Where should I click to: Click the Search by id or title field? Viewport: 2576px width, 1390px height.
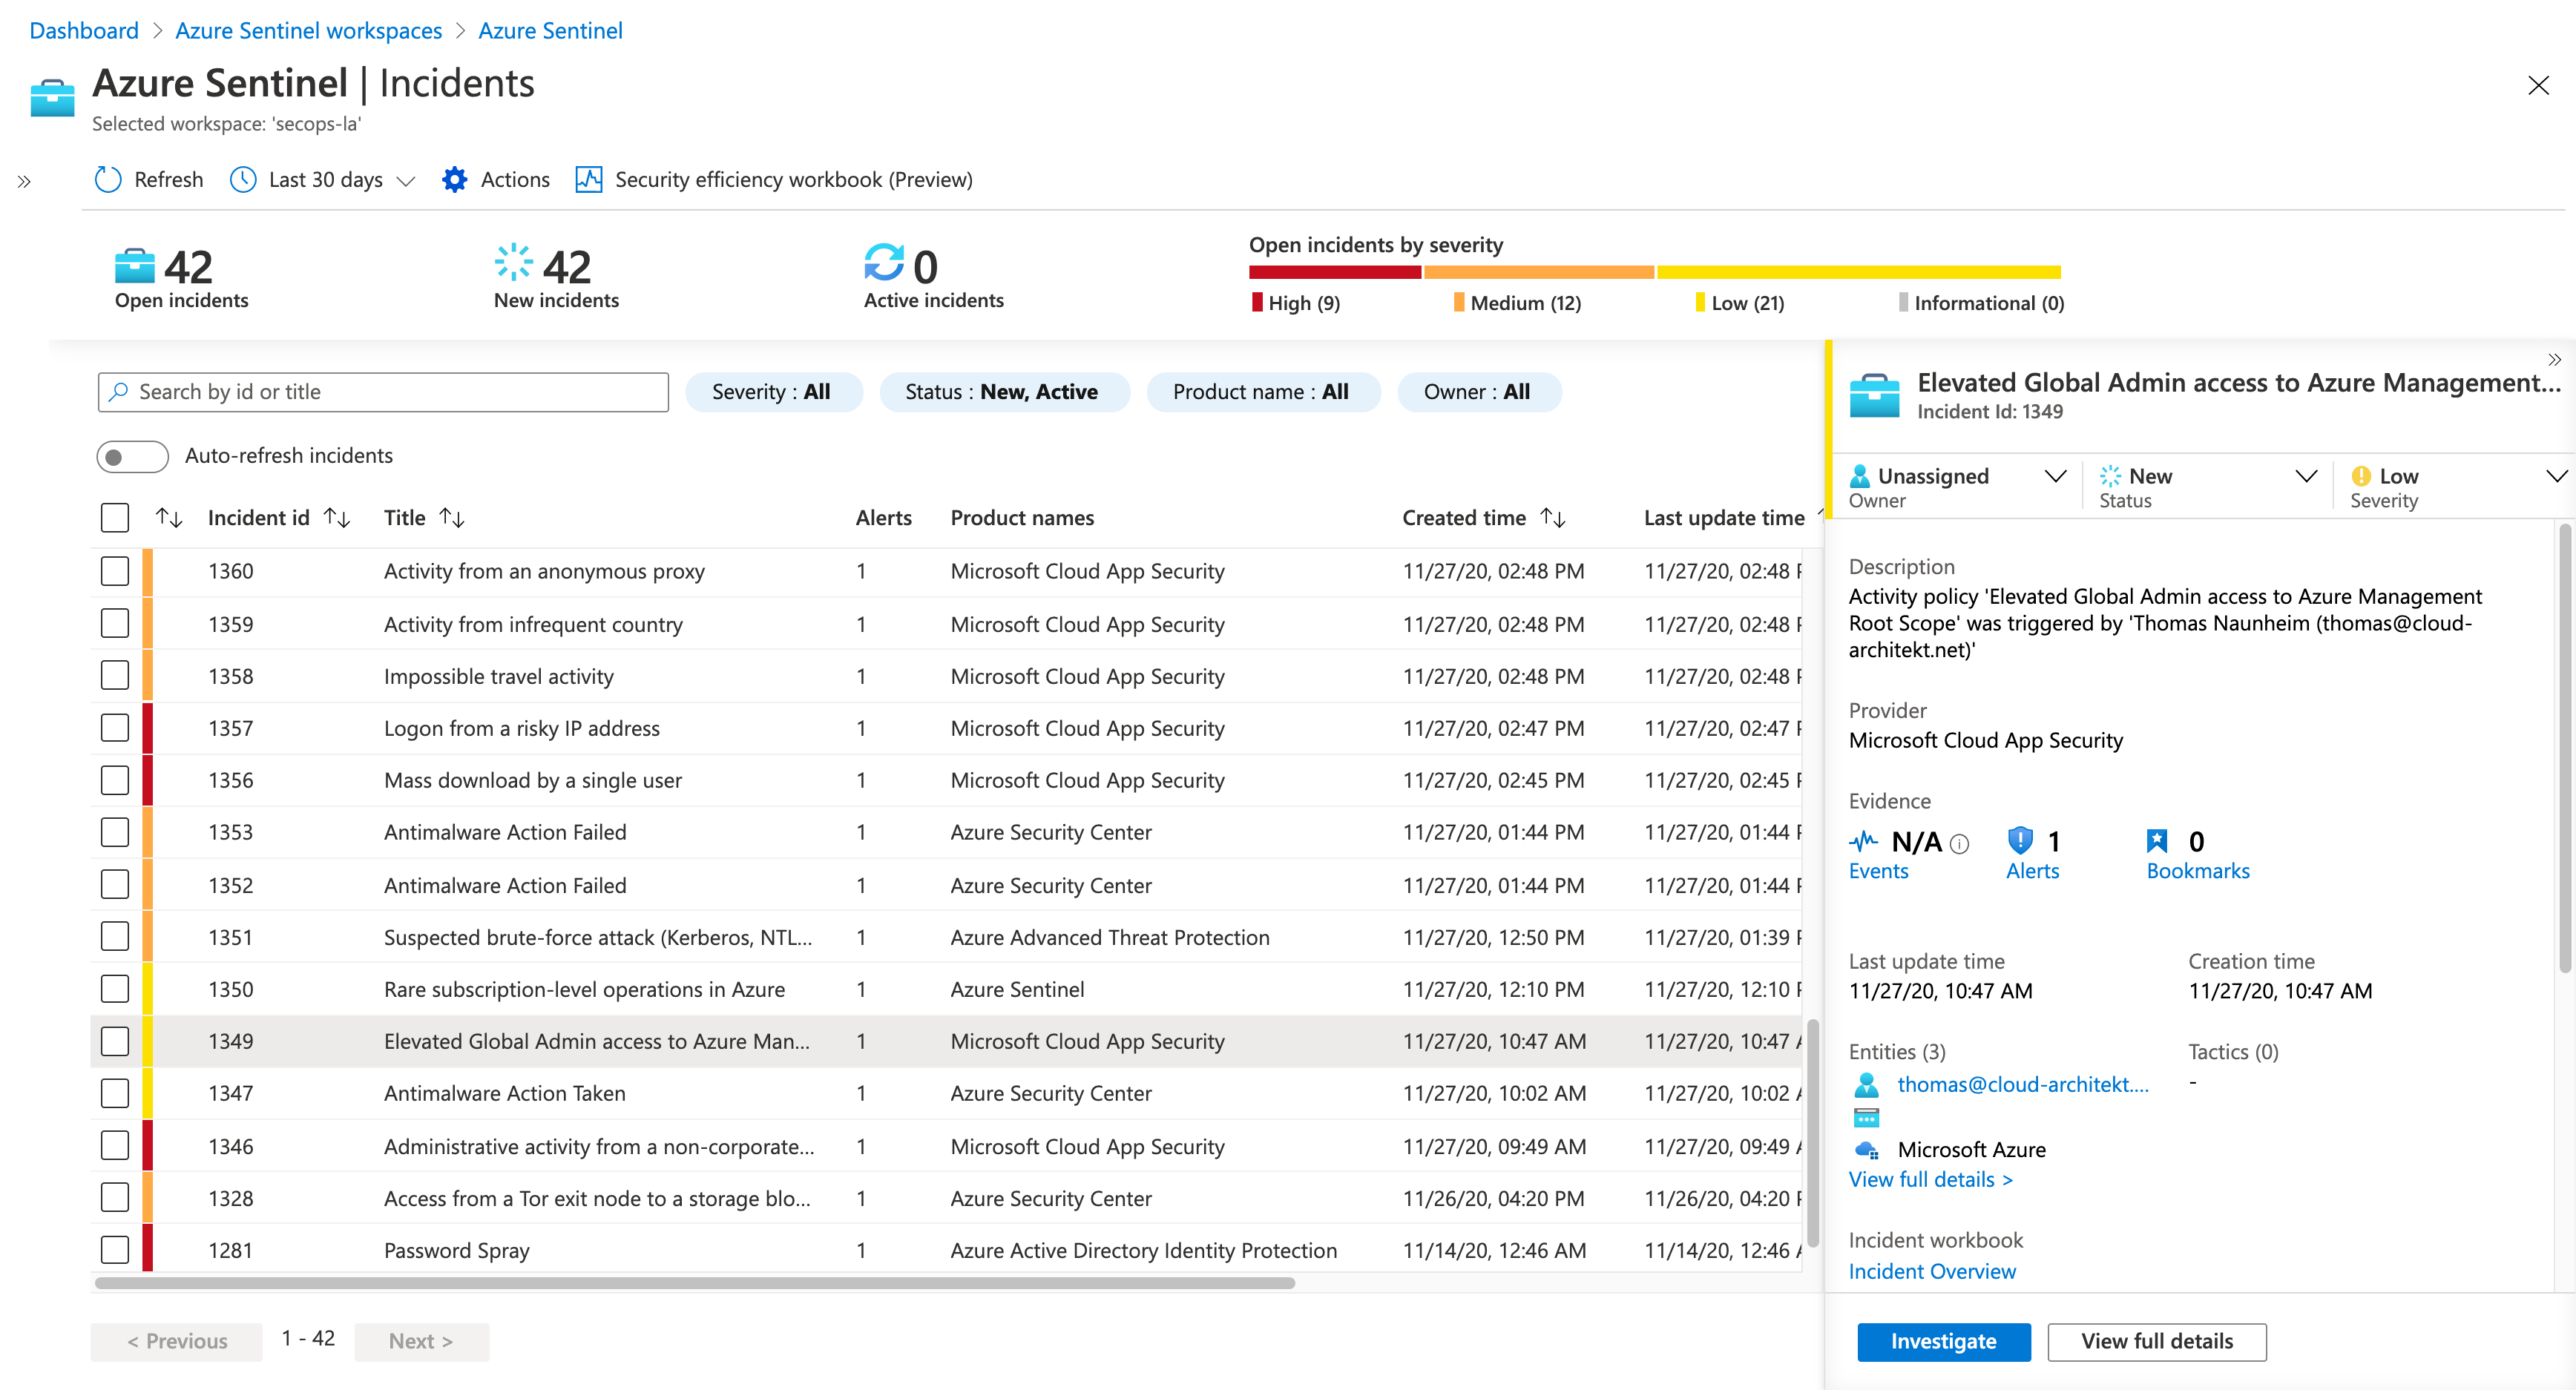pyautogui.click(x=383, y=392)
